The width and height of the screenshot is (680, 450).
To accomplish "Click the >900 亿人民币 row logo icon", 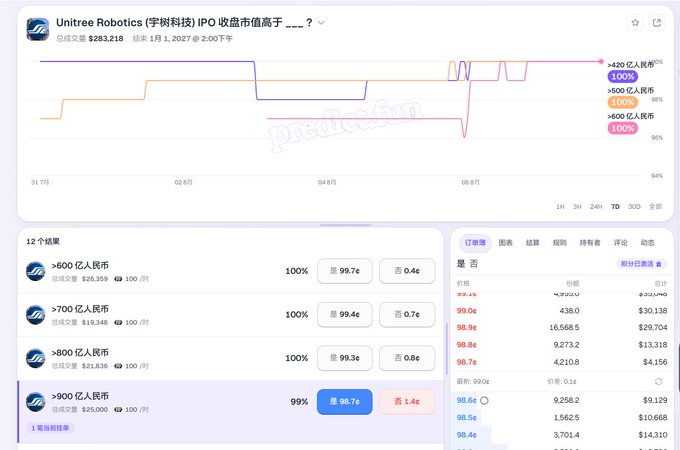I will (36, 402).
